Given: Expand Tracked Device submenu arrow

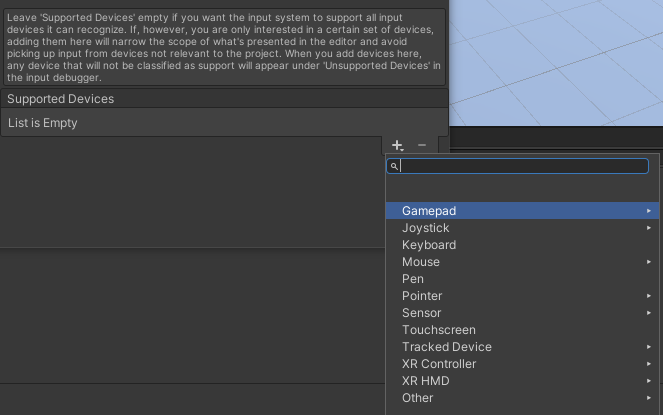Looking at the screenshot, I should pyautogui.click(x=649, y=346).
